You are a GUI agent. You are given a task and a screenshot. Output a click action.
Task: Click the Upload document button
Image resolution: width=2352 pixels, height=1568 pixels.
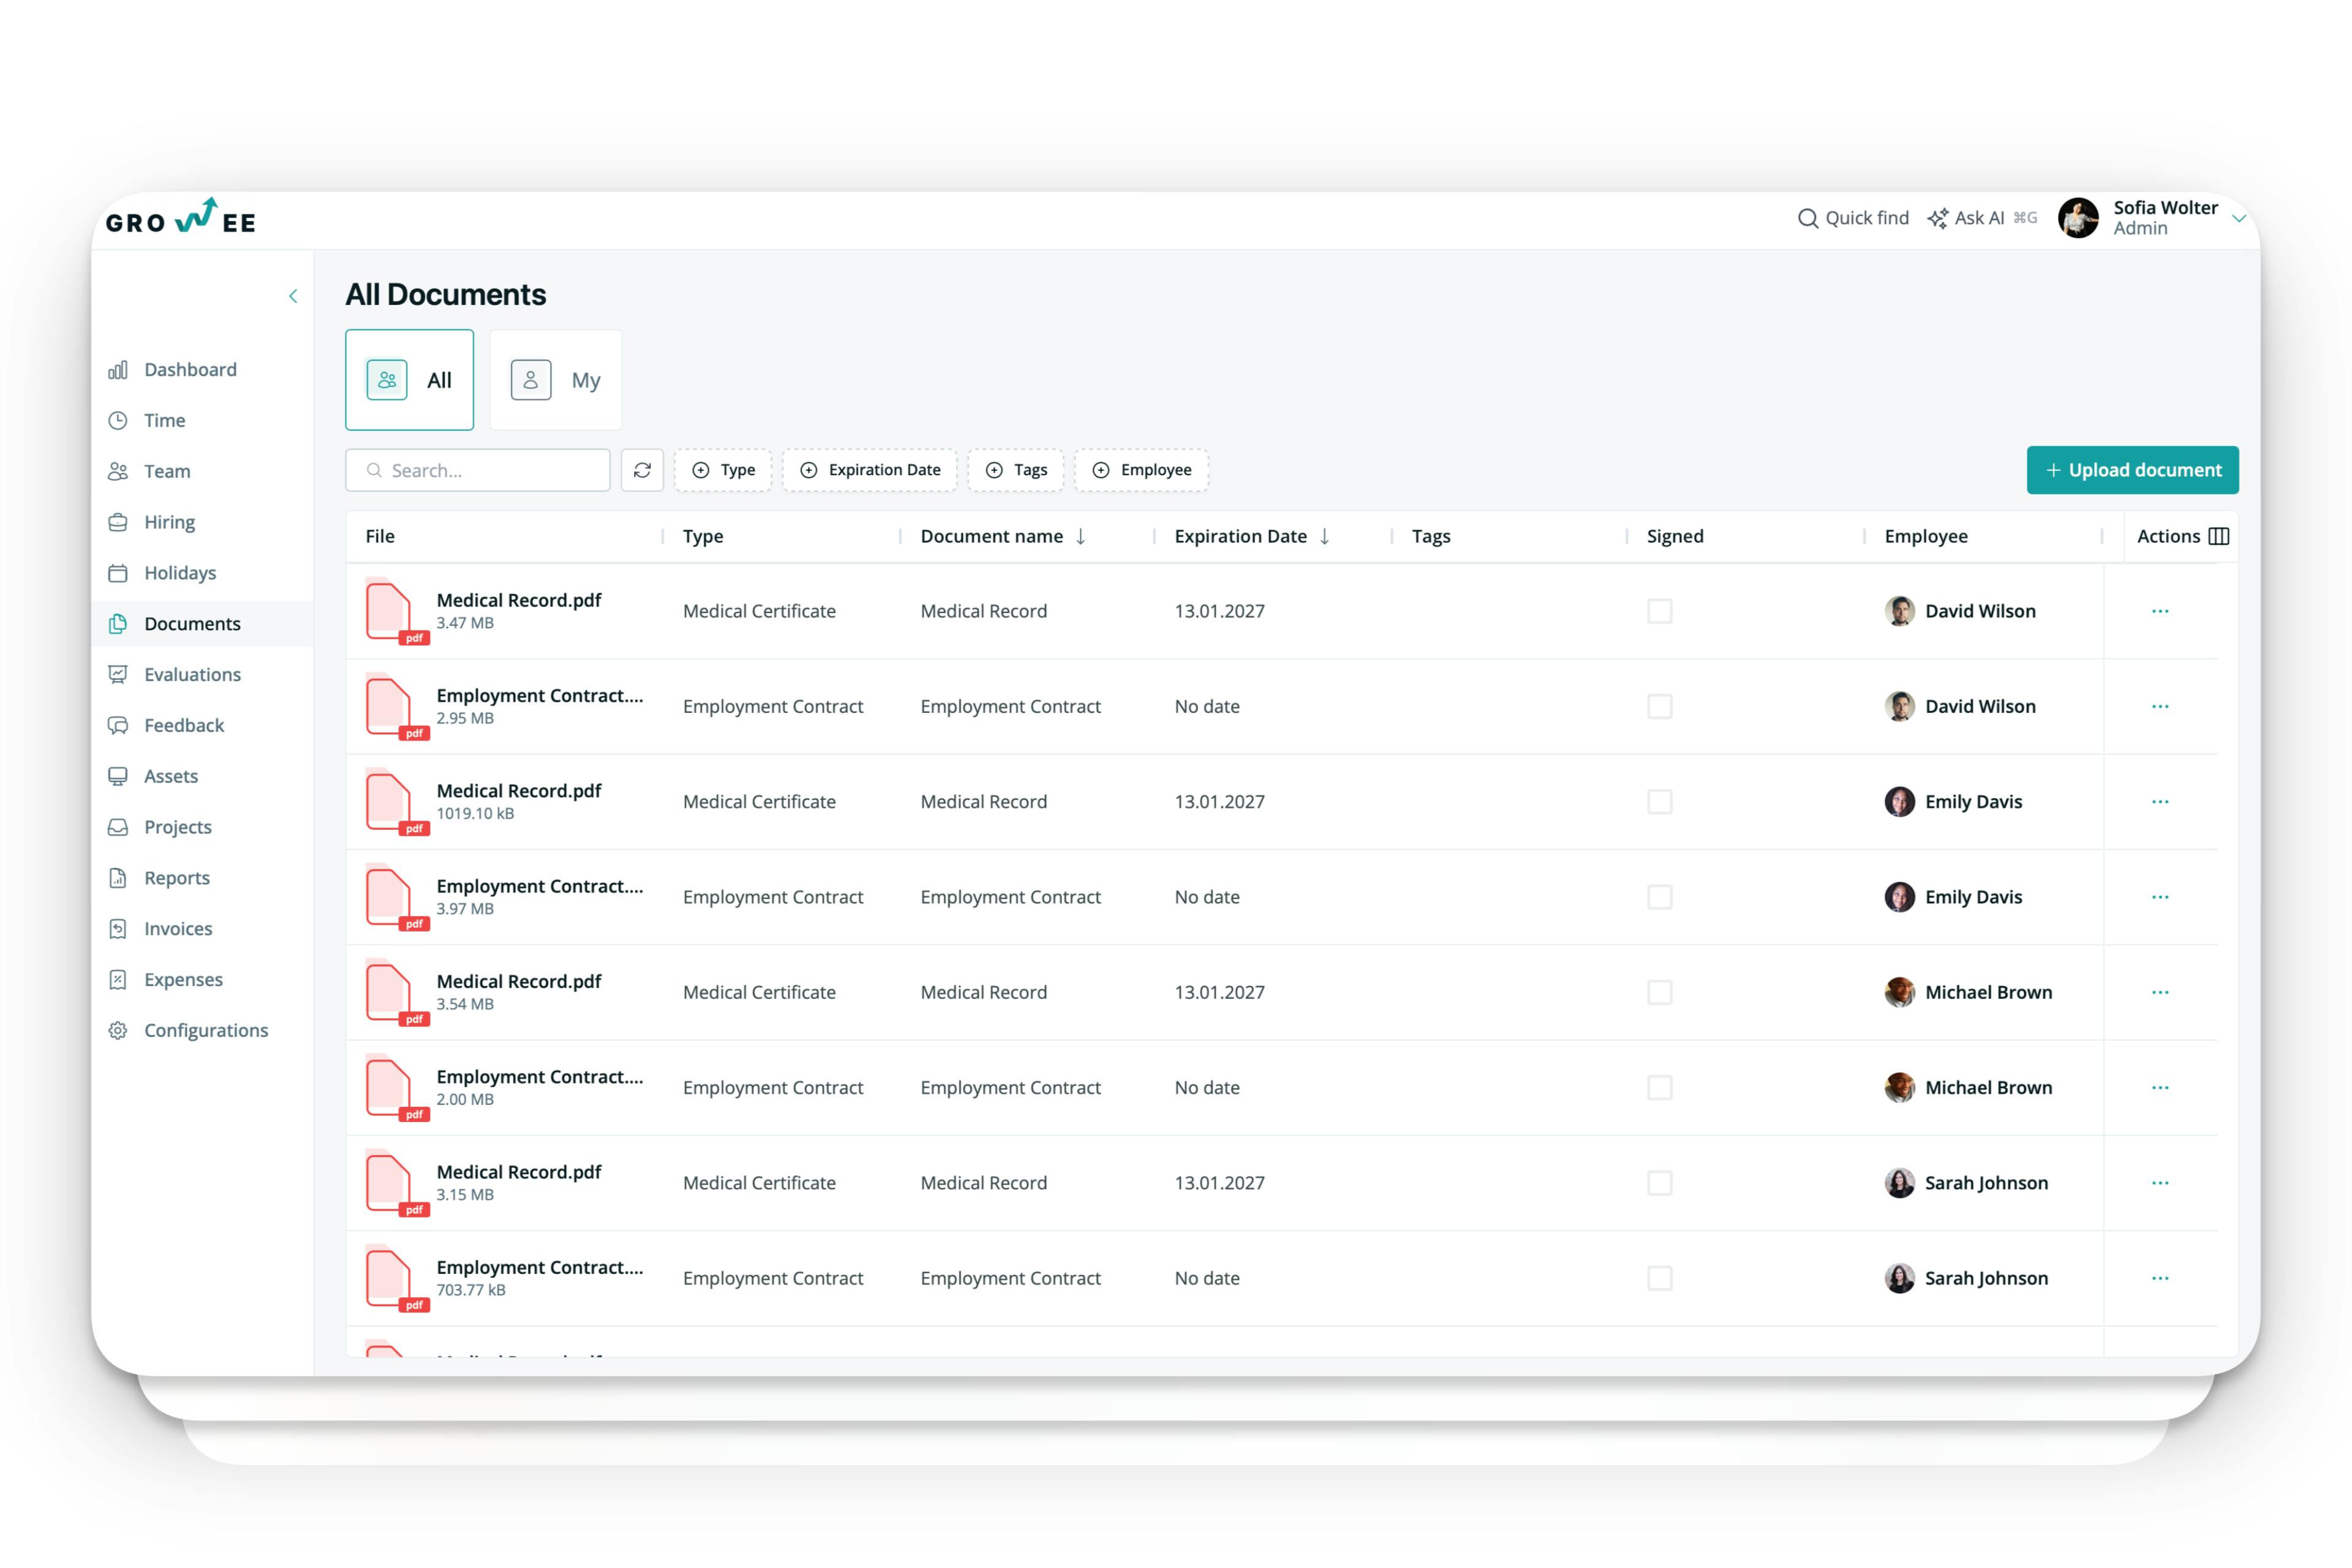2132,470
